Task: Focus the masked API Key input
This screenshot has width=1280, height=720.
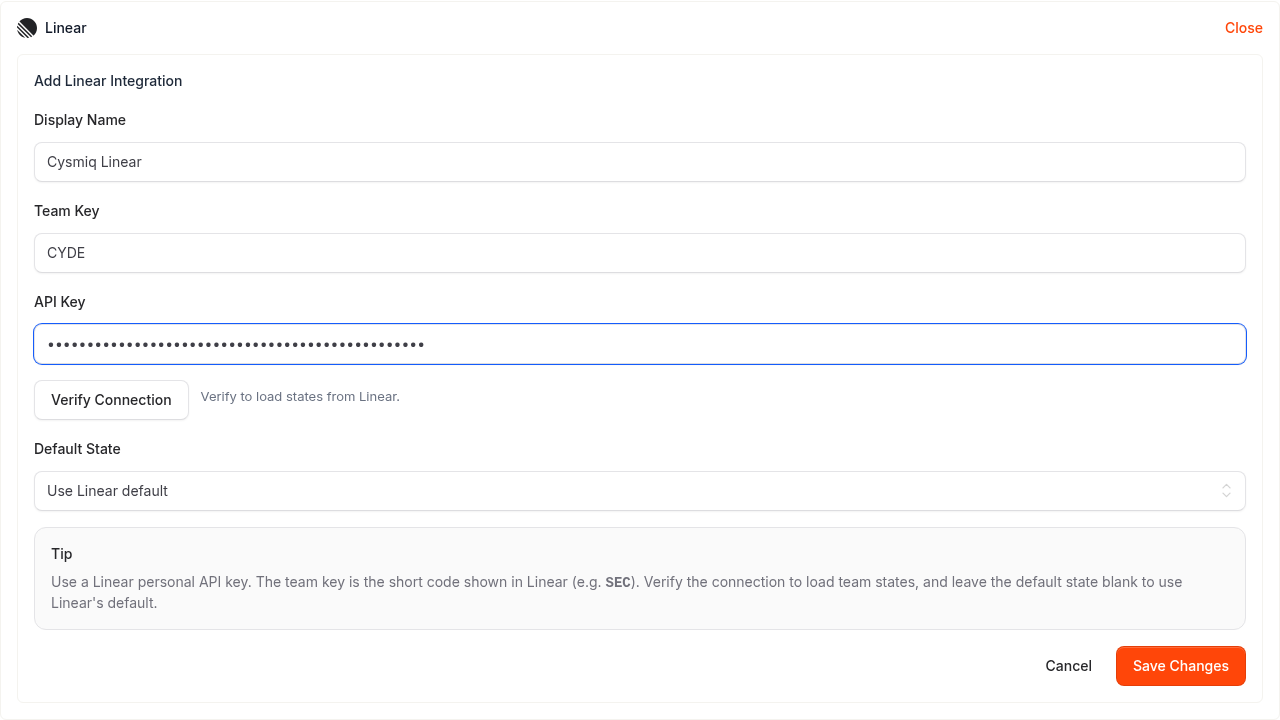Action: click(640, 343)
